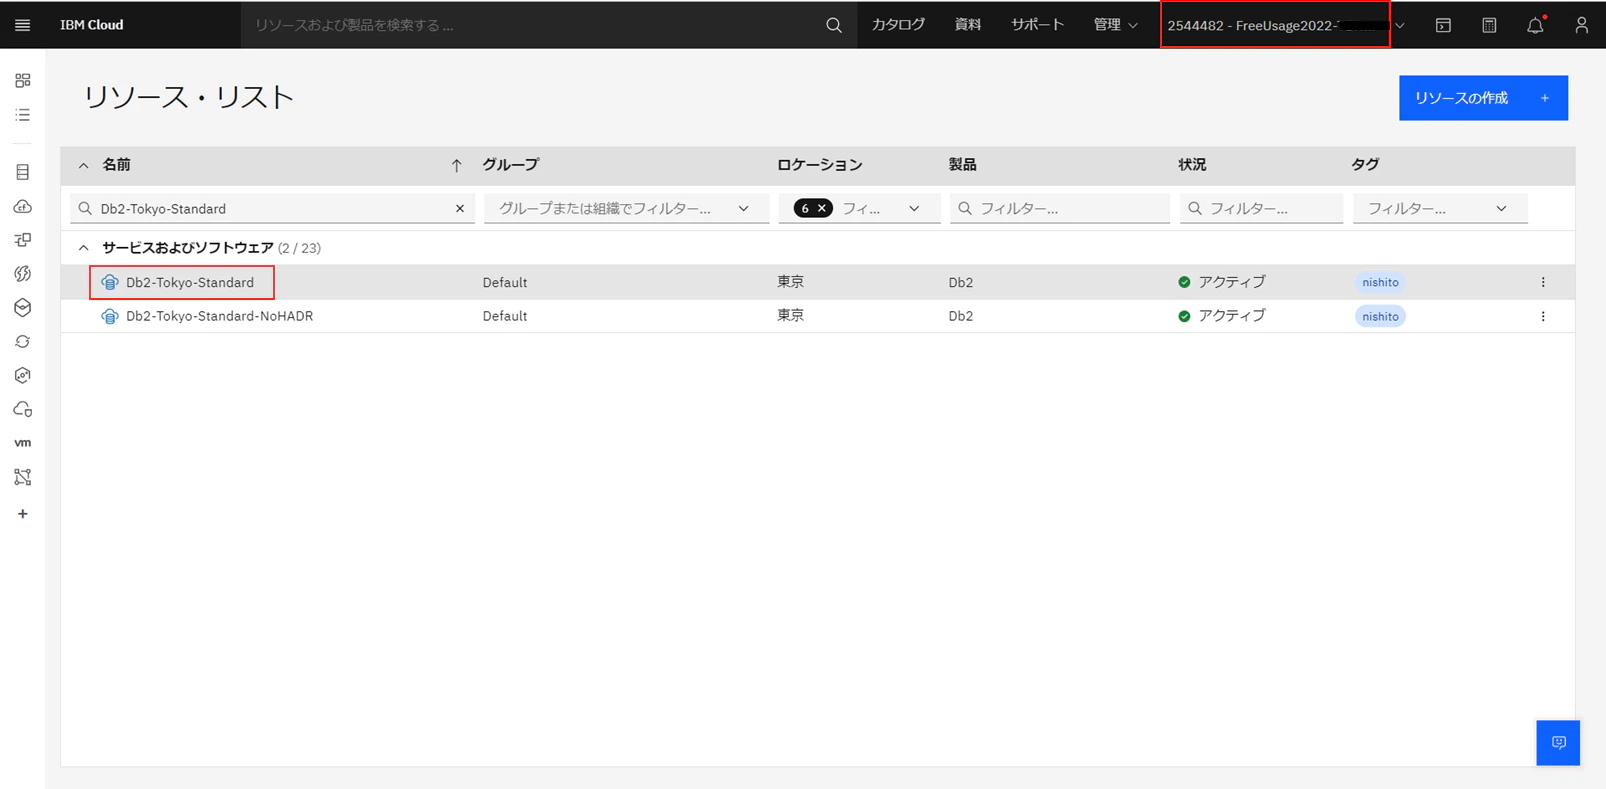Open the sidebar hexagon cube icon
The image size is (1606, 789).
tap(22, 308)
